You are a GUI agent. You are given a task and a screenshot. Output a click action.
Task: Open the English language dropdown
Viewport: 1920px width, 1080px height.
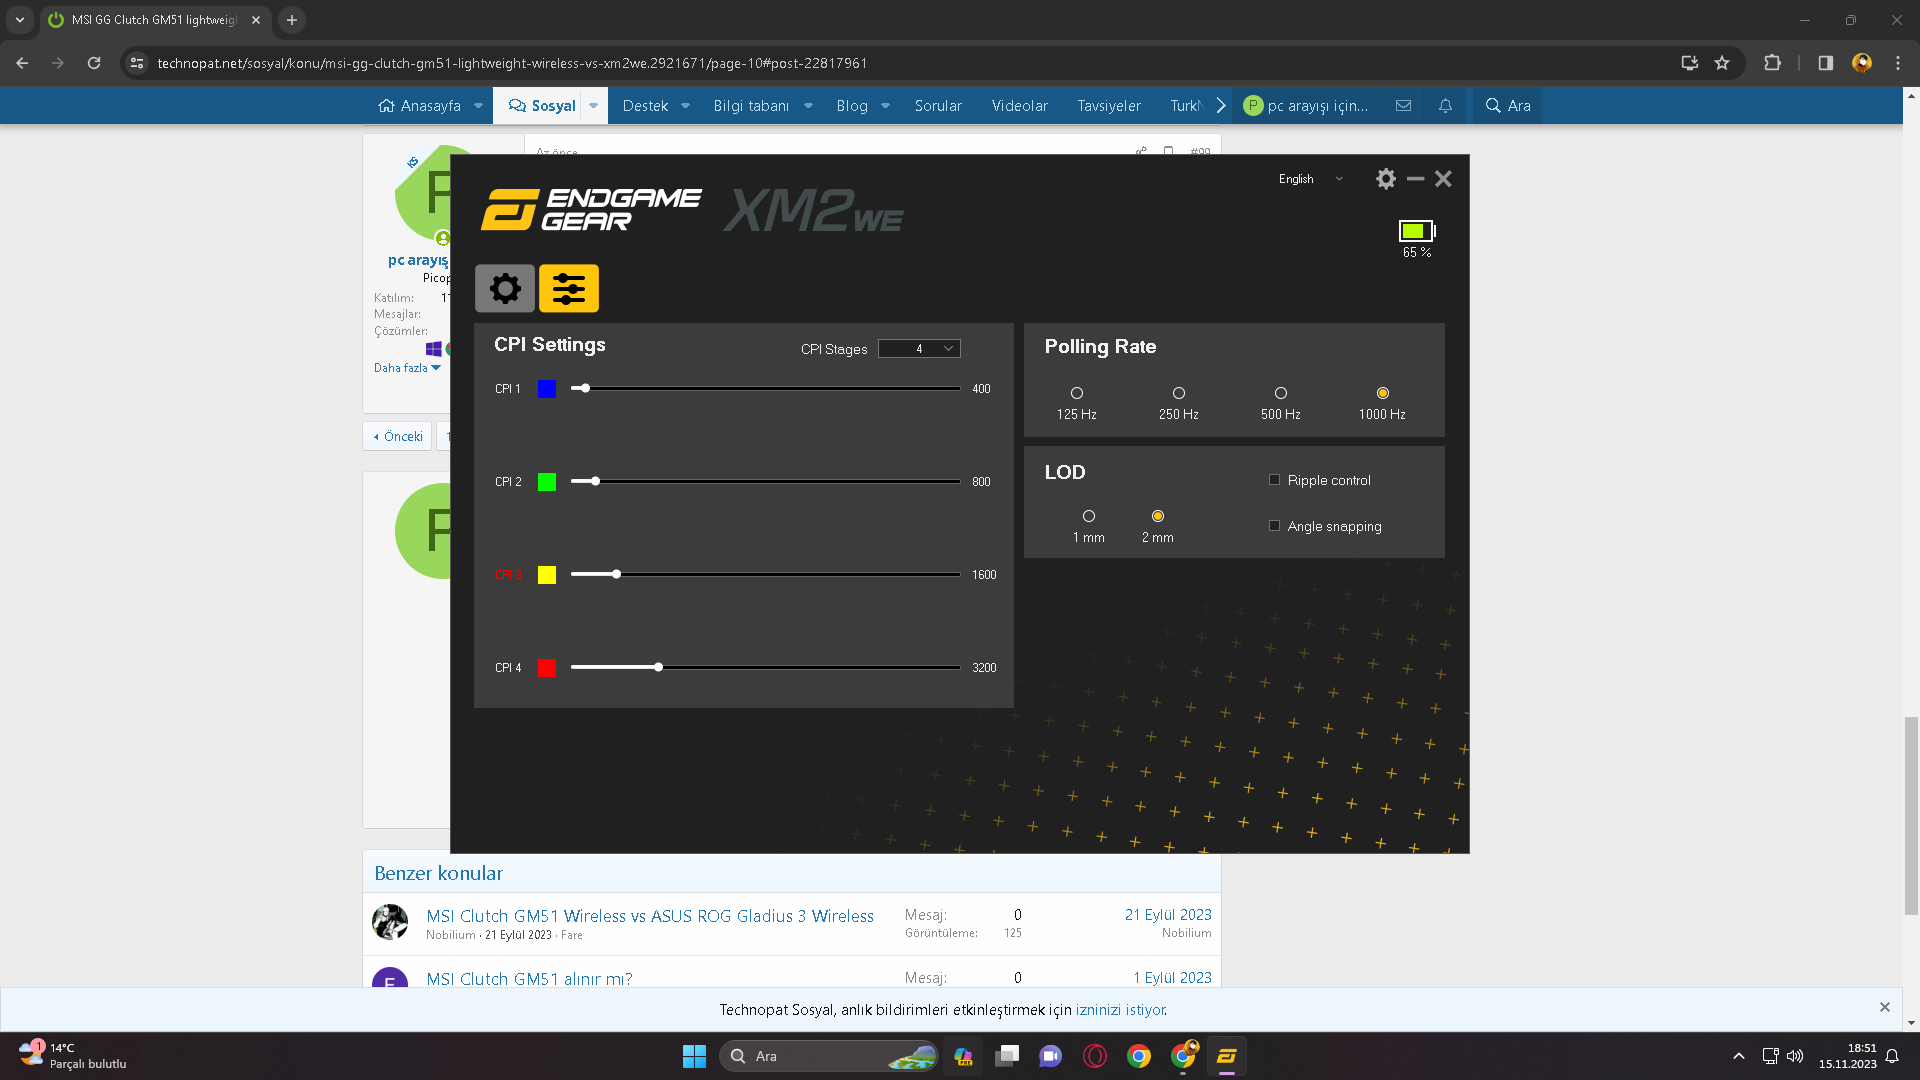point(1310,179)
